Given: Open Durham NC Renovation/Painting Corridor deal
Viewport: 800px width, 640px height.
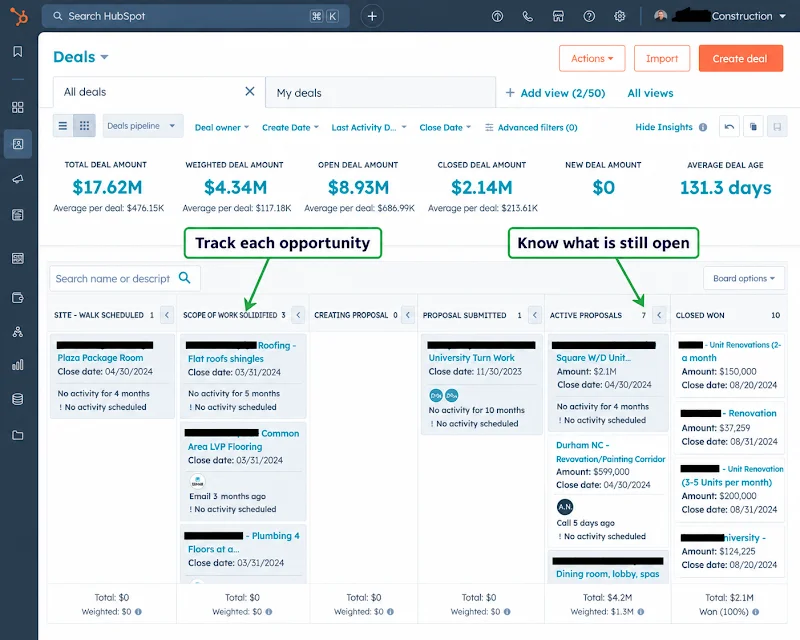Looking at the screenshot, I should [x=610, y=452].
